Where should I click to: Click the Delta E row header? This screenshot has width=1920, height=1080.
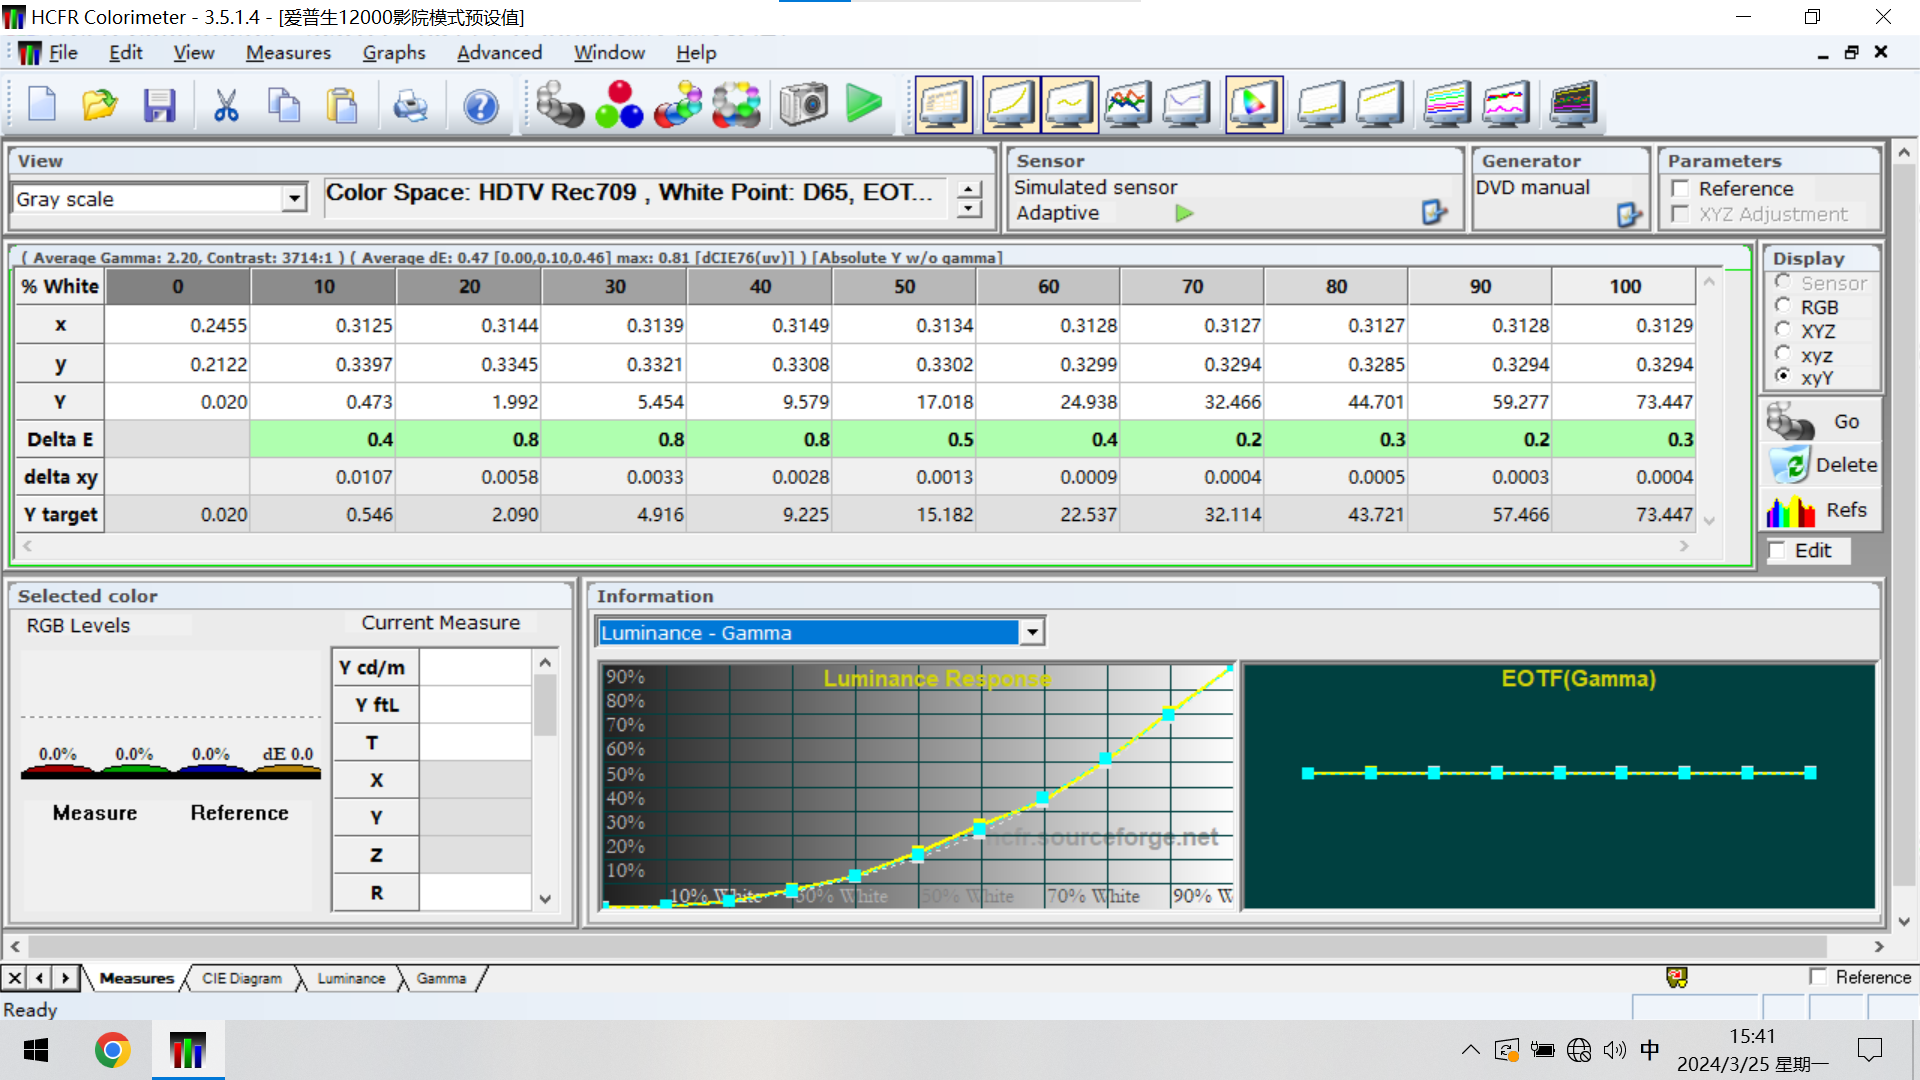point(61,439)
